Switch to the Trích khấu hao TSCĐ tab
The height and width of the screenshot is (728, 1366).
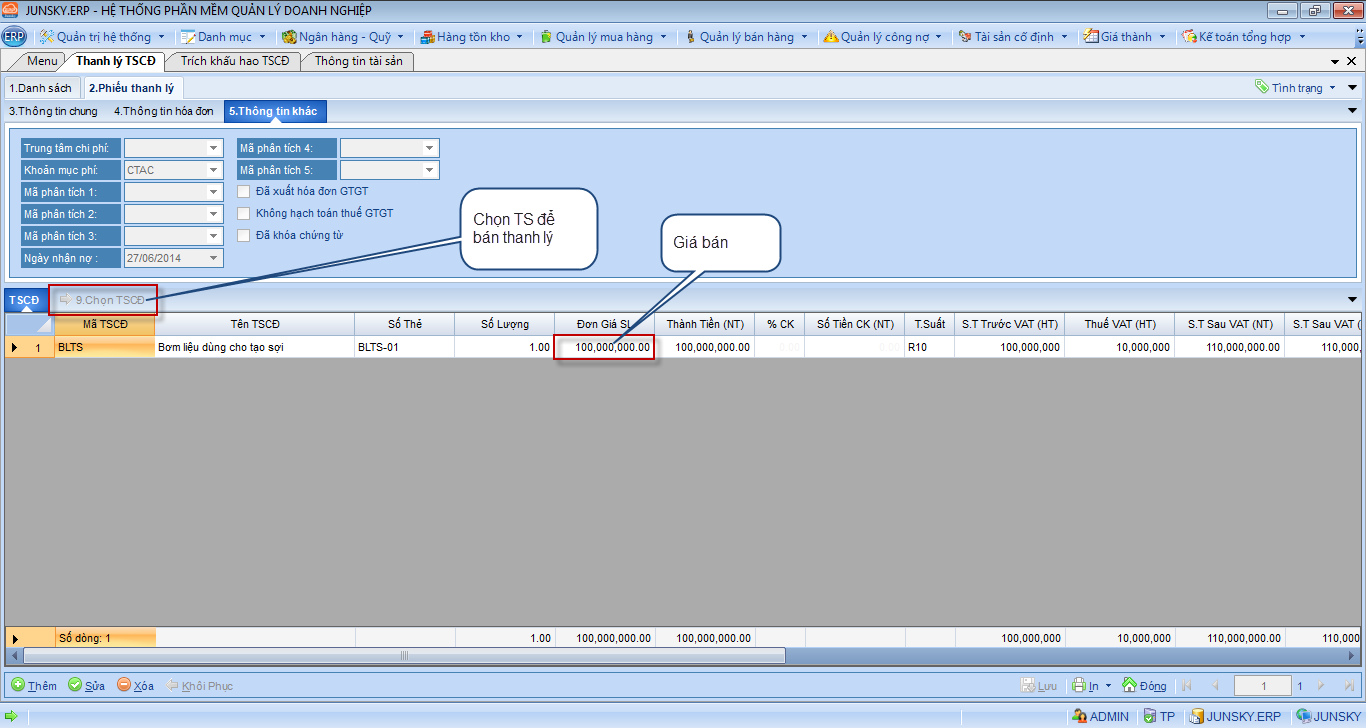click(x=235, y=61)
